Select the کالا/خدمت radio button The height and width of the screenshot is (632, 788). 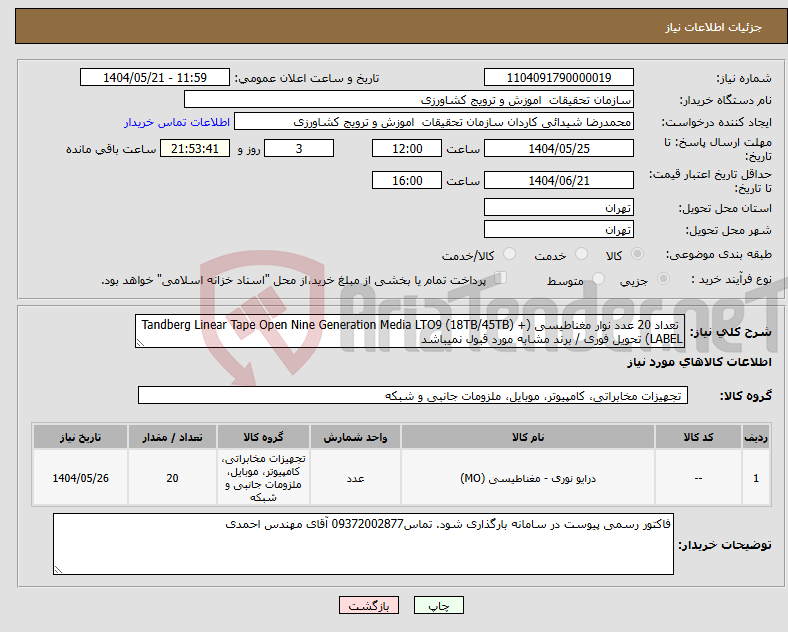coord(509,254)
